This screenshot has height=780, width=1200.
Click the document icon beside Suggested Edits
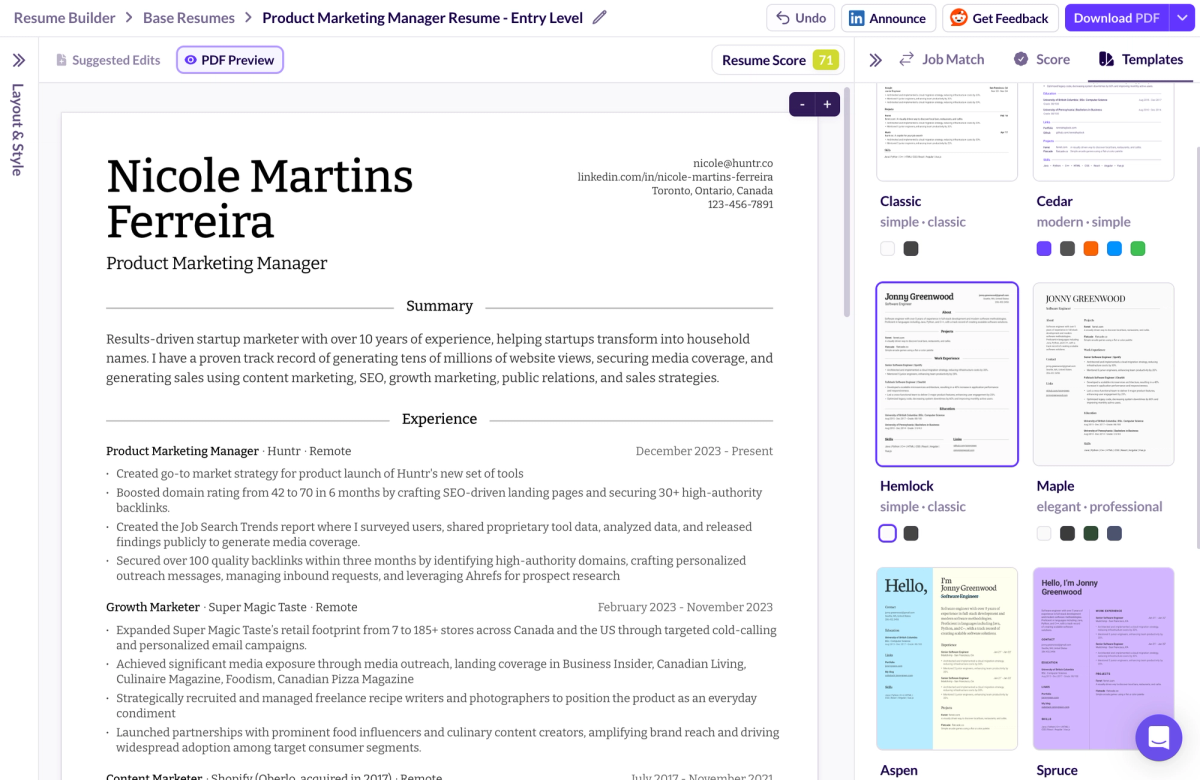click(62, 60)
